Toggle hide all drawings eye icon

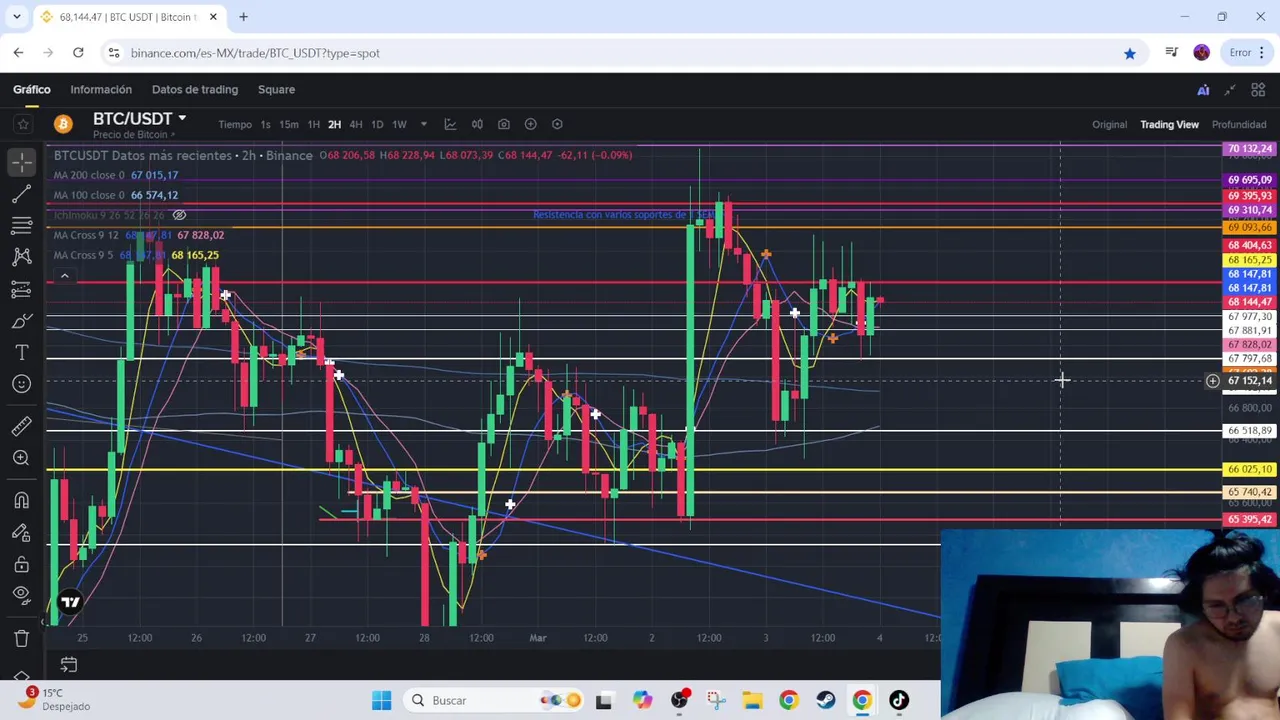[x=22, y=595]
